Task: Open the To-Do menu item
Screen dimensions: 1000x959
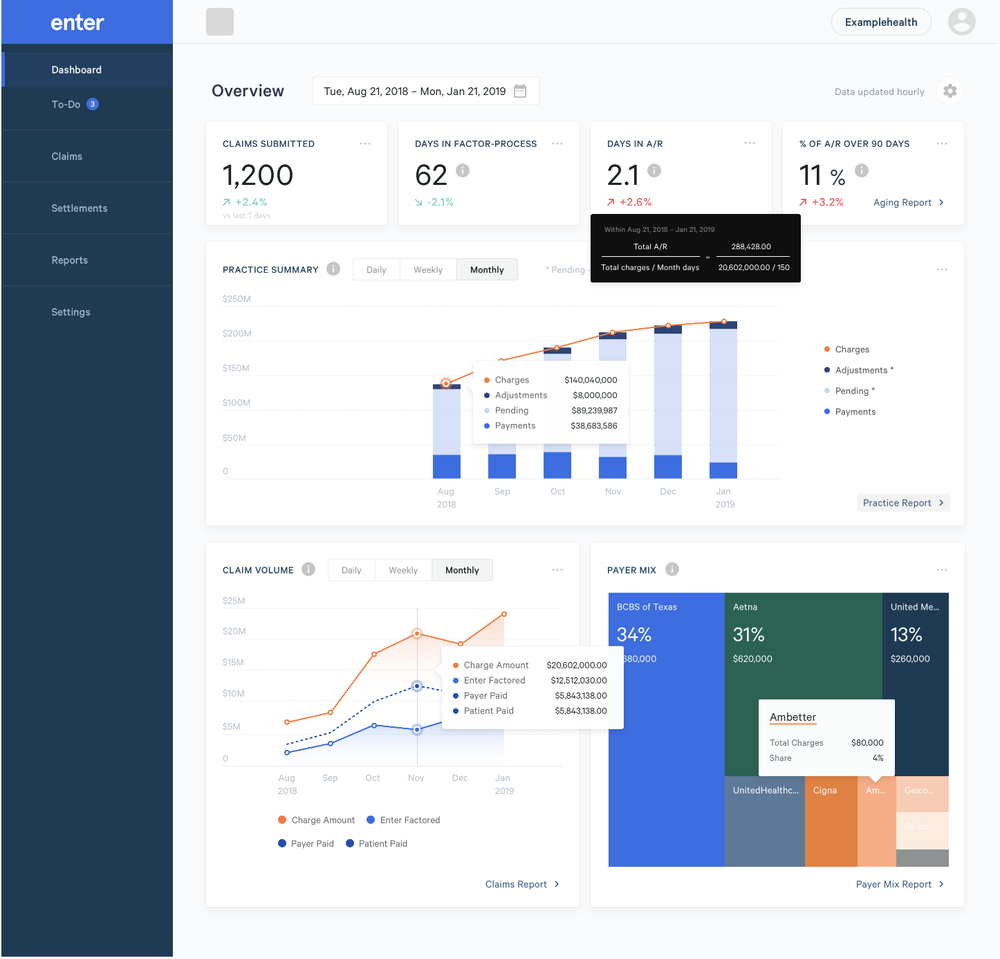Action: click(64, 104)
